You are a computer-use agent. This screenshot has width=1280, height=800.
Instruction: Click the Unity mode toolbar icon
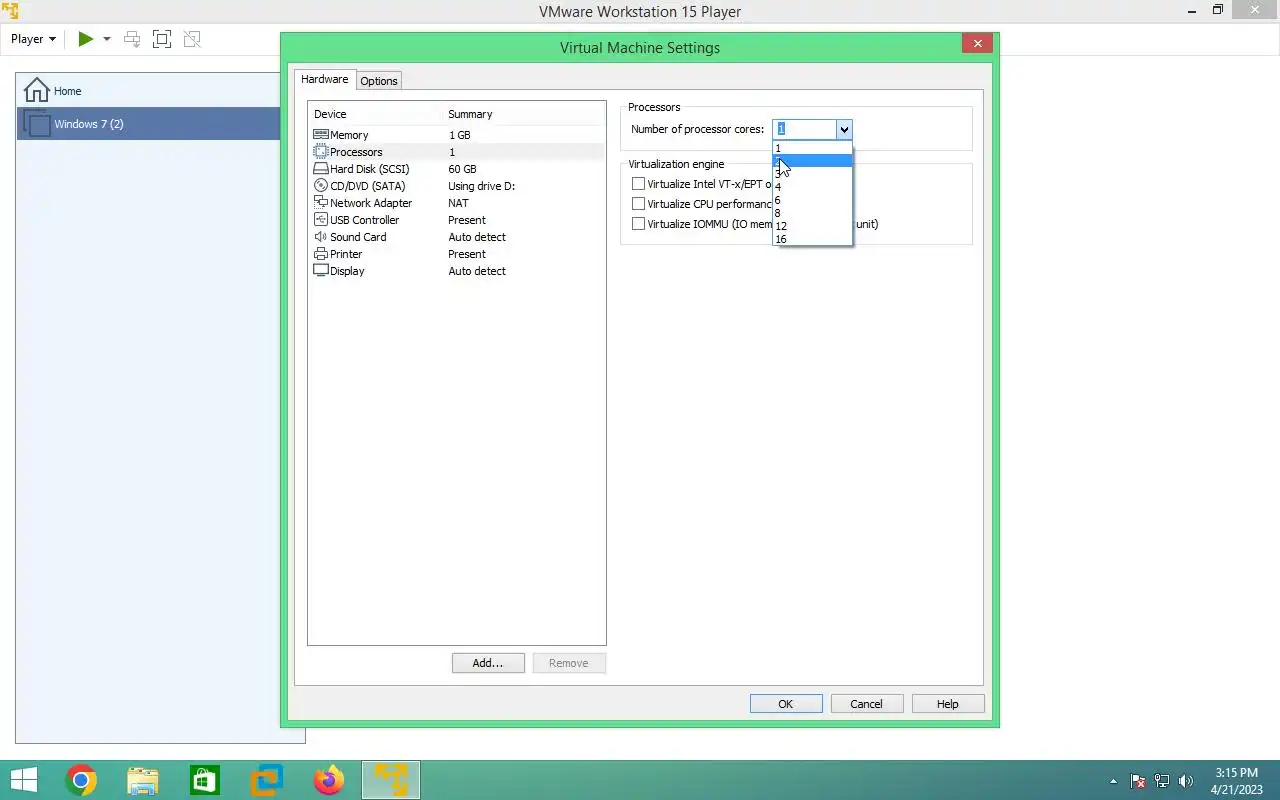click(192, 39)
